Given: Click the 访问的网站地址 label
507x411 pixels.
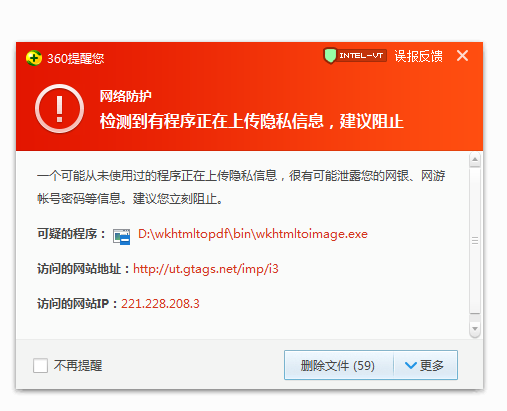Looking at the screenshot, I should pos(83,269).
